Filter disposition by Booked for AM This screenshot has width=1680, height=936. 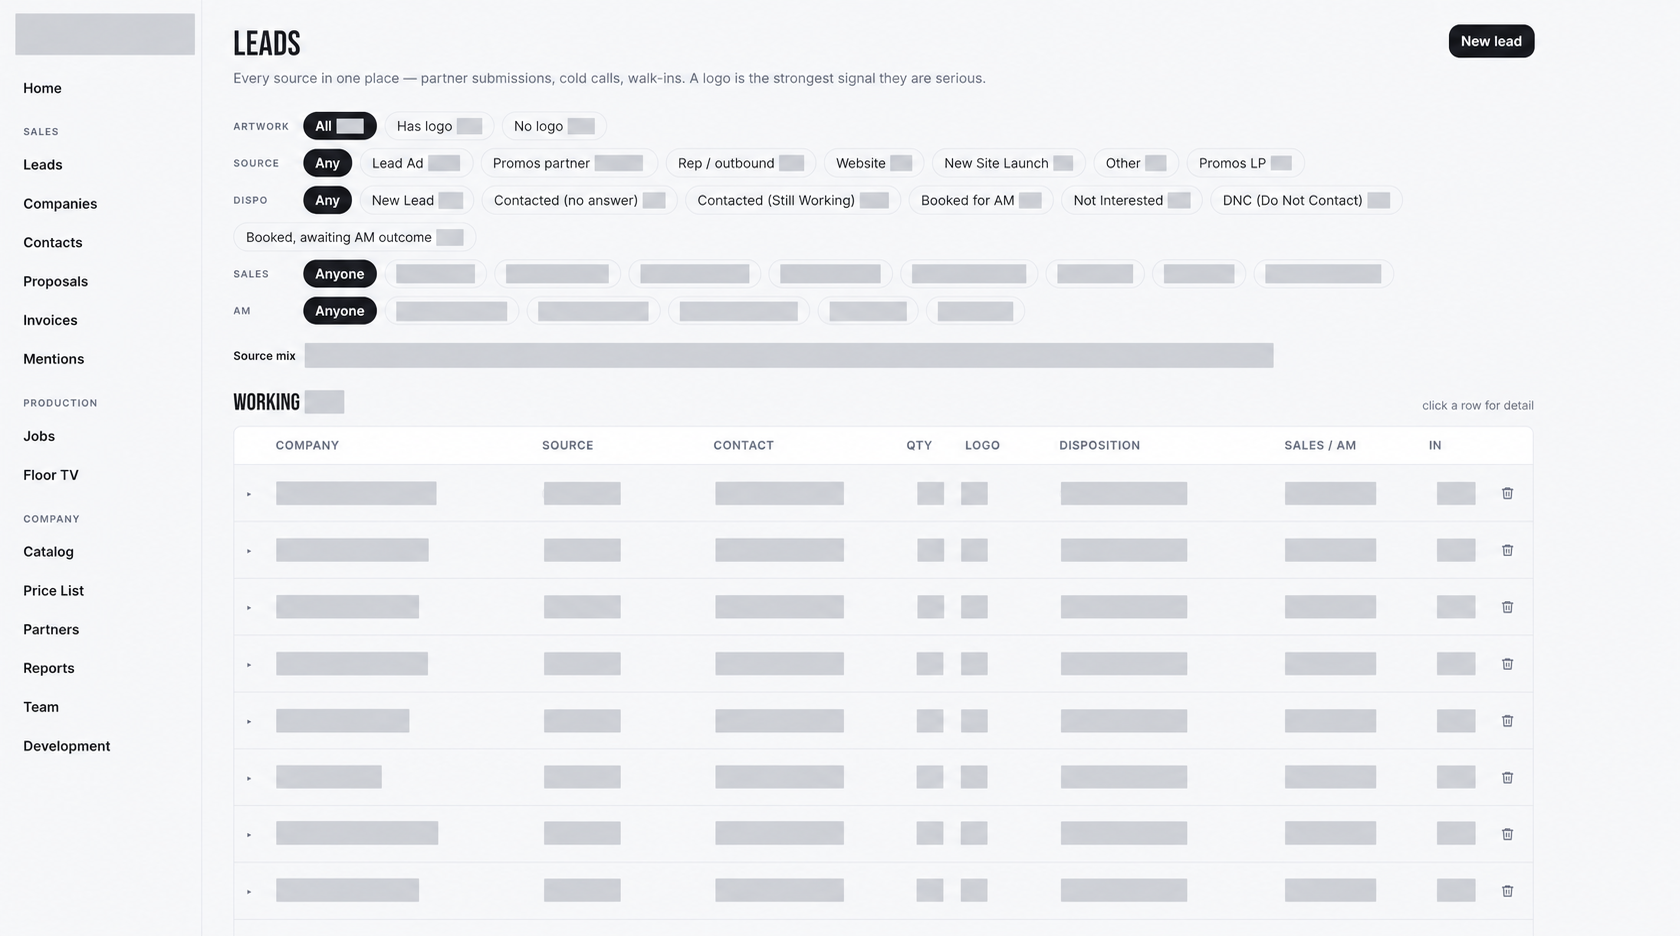click(x=981, y=200)
